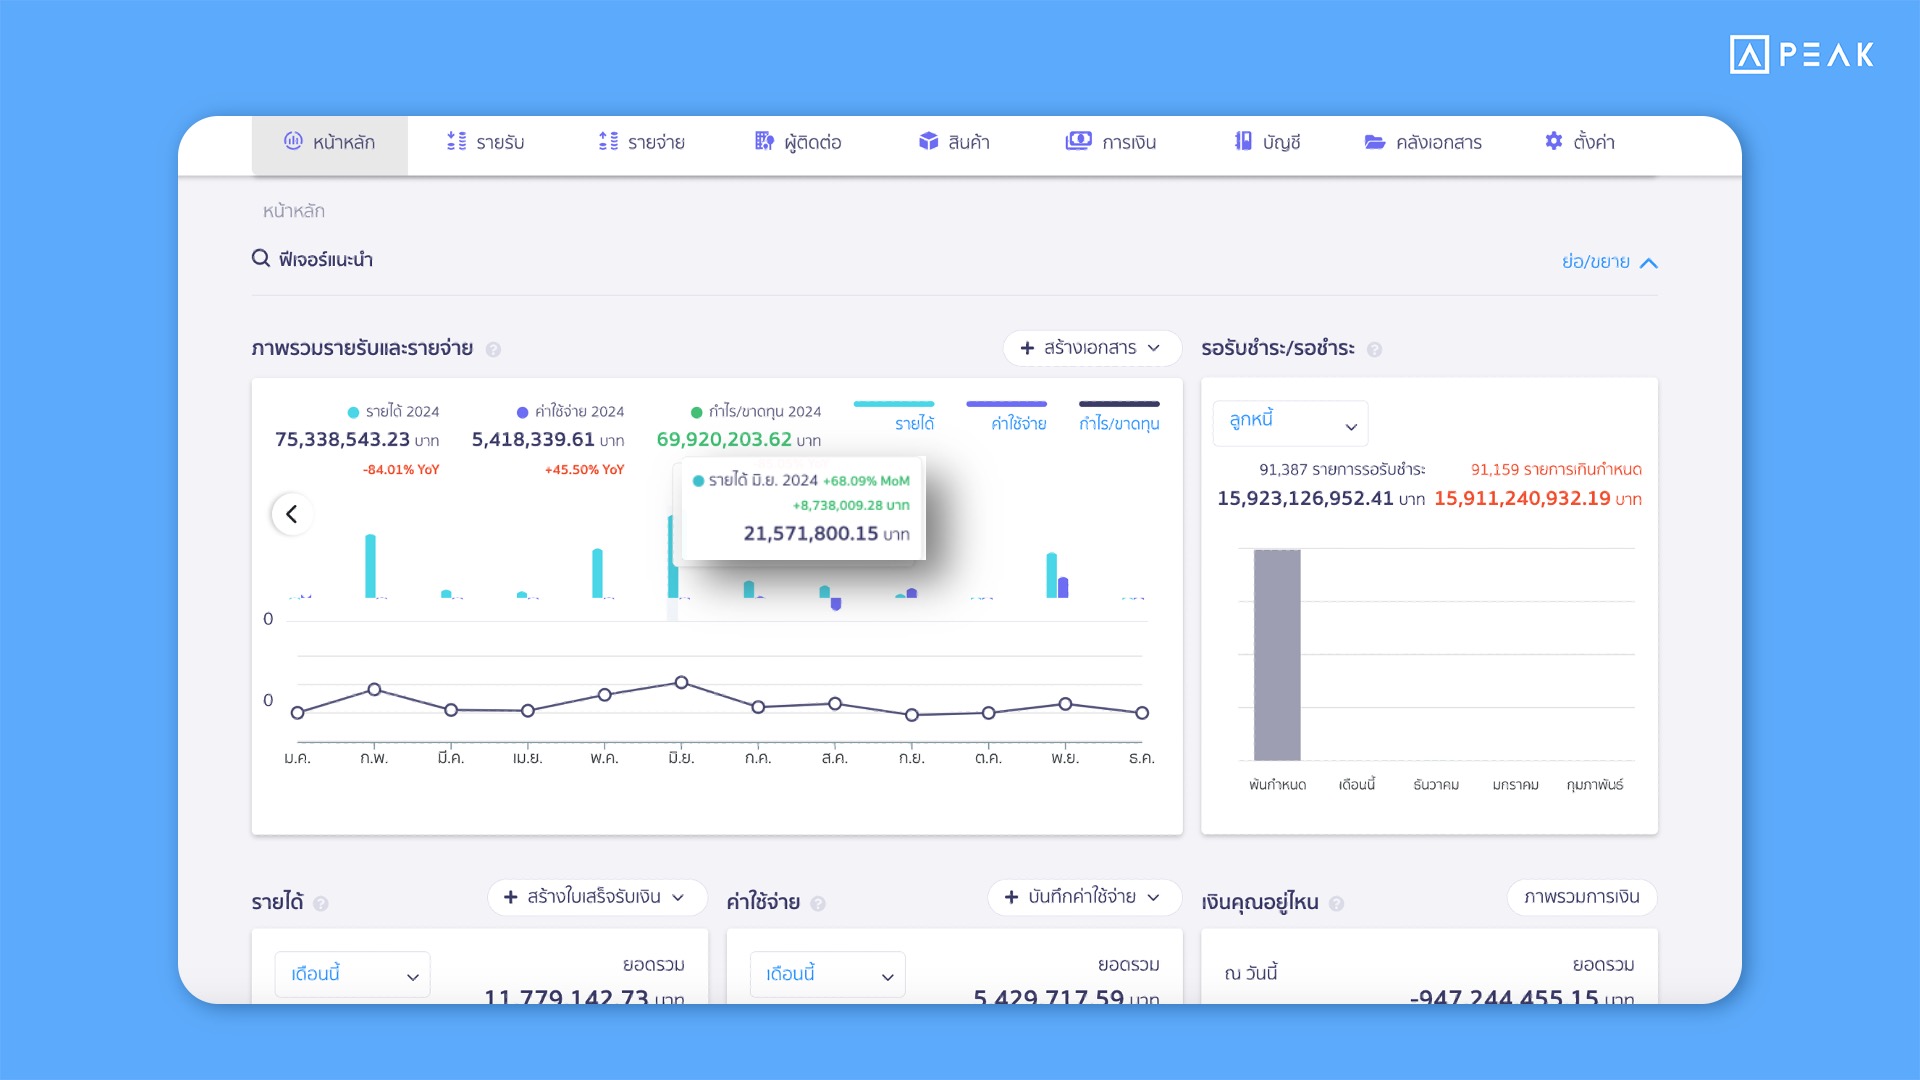Click the gear icon beside ตั้งค่า
This screenshot has height=1080, width=1920.
click(x=1553, y=141)
